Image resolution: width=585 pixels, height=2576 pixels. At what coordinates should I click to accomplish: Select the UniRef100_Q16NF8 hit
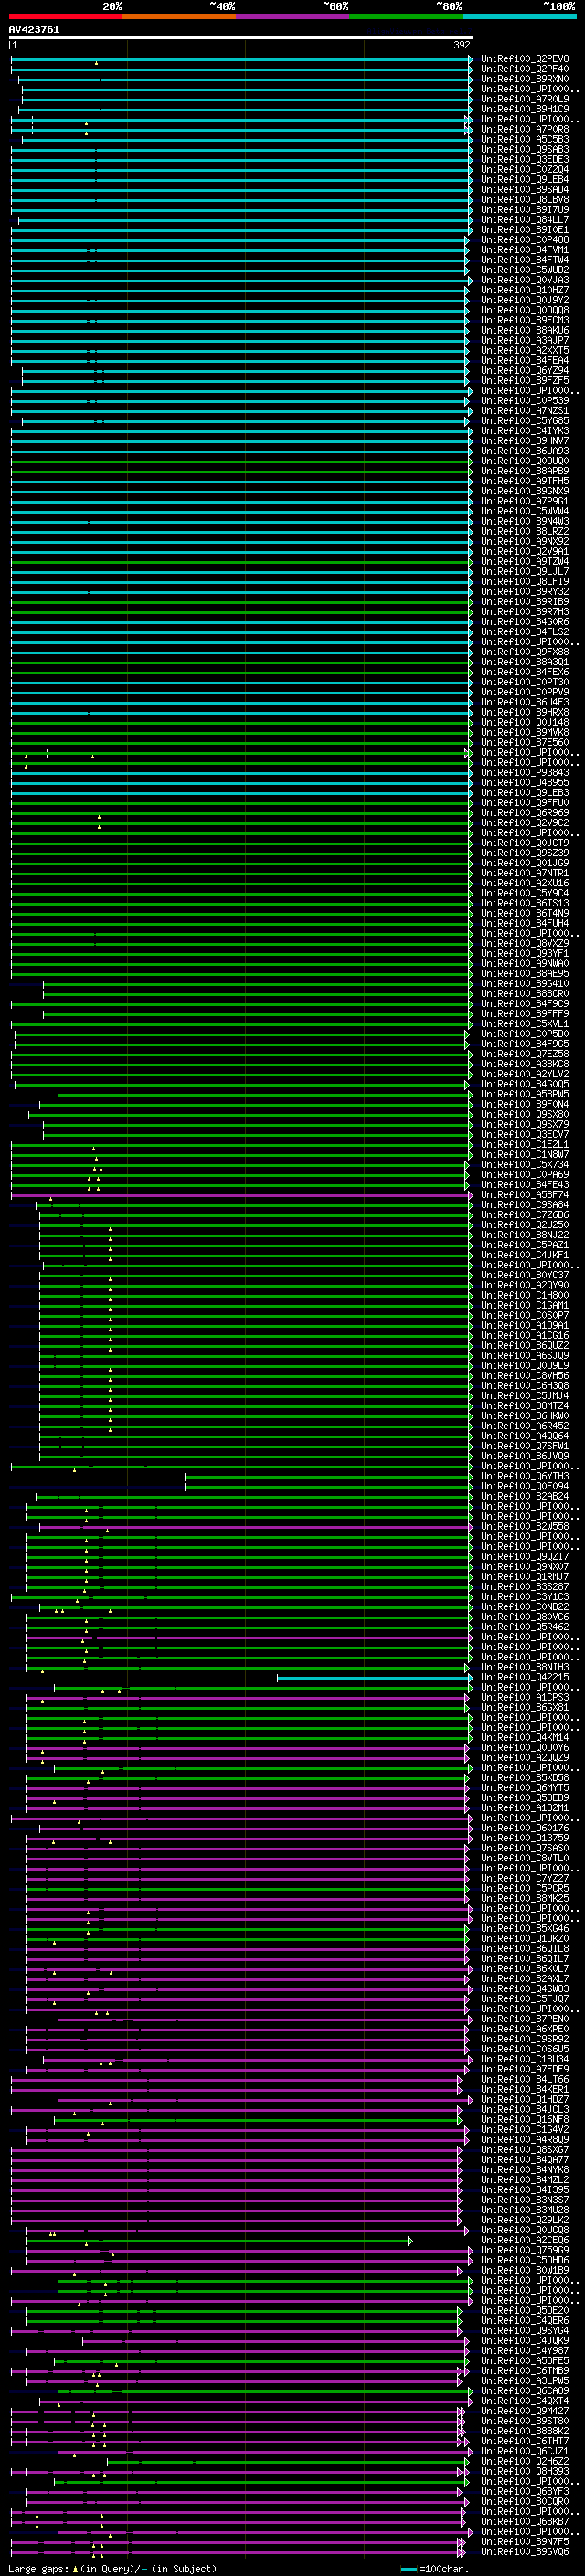pos(525,2119)
